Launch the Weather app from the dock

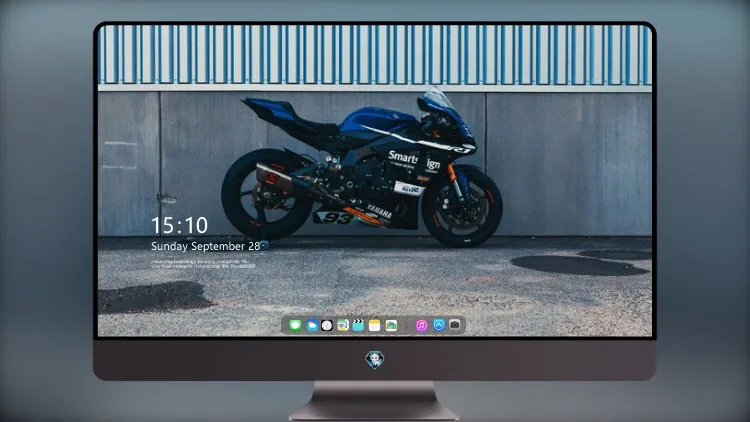(312, 325)
